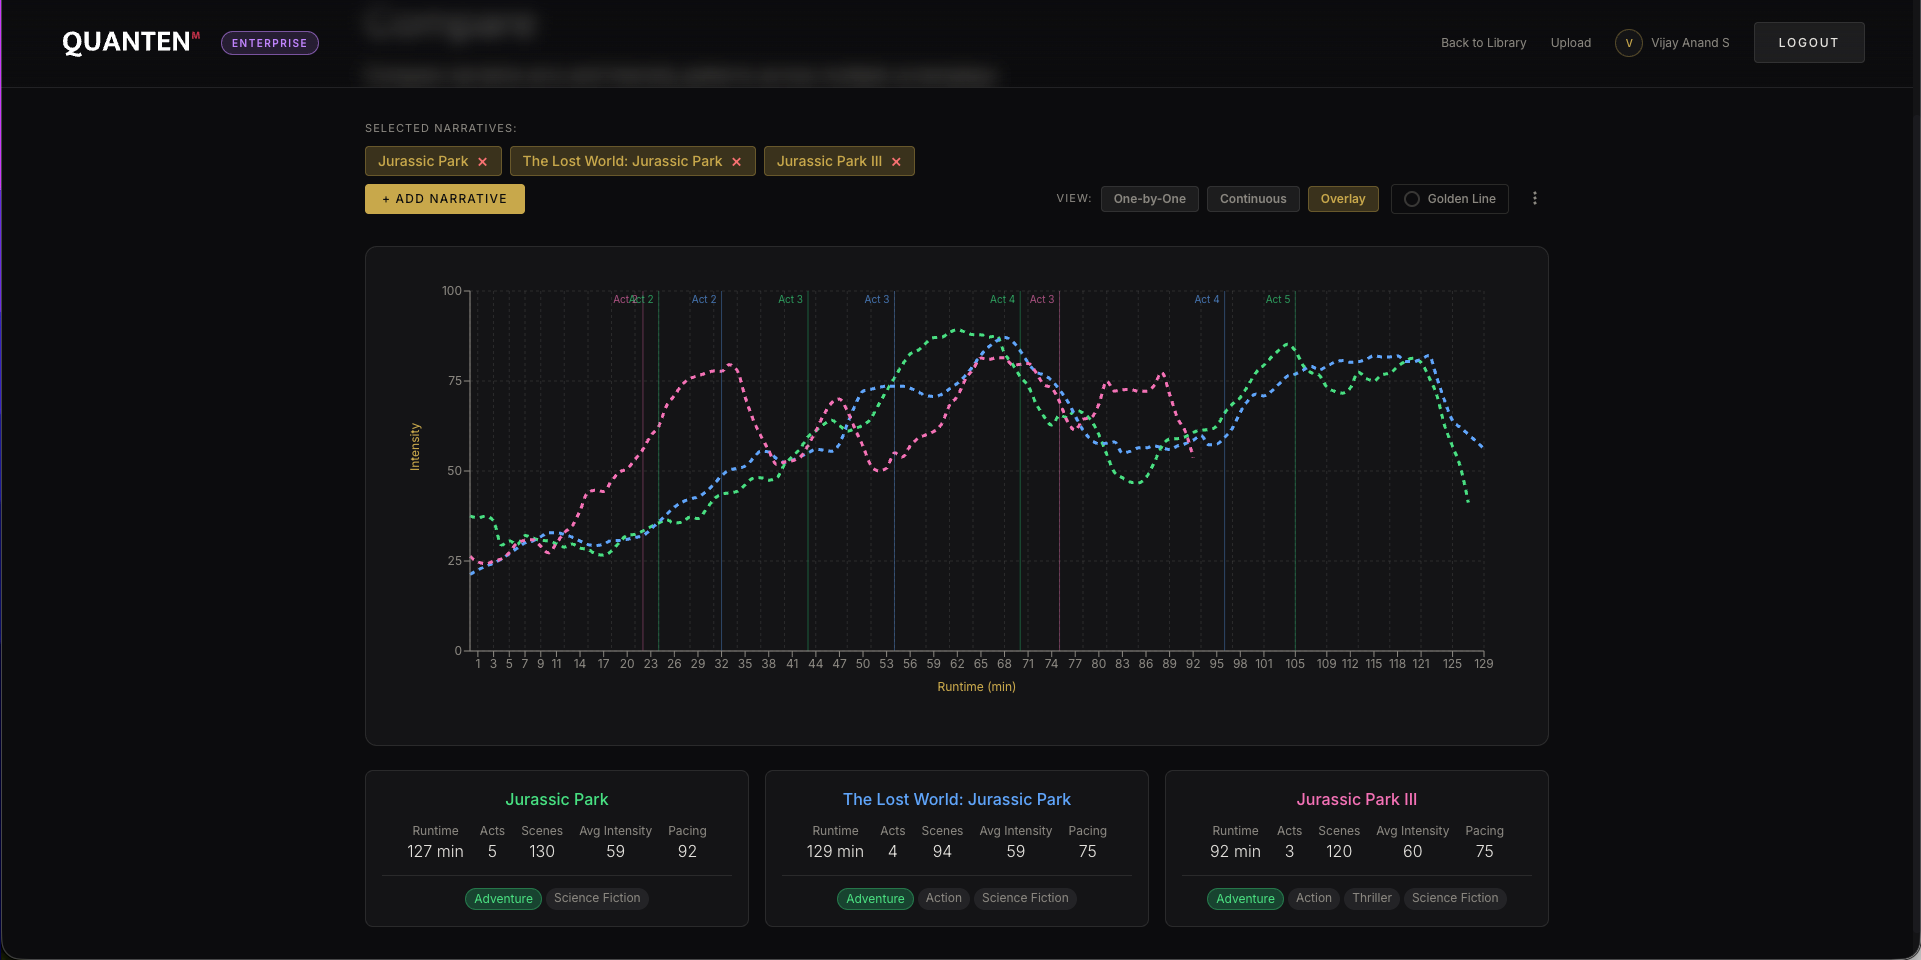This screenshot has height=960, width=1921.
Task: Remove The Lost World narrative chip
Action: point(736,162)
